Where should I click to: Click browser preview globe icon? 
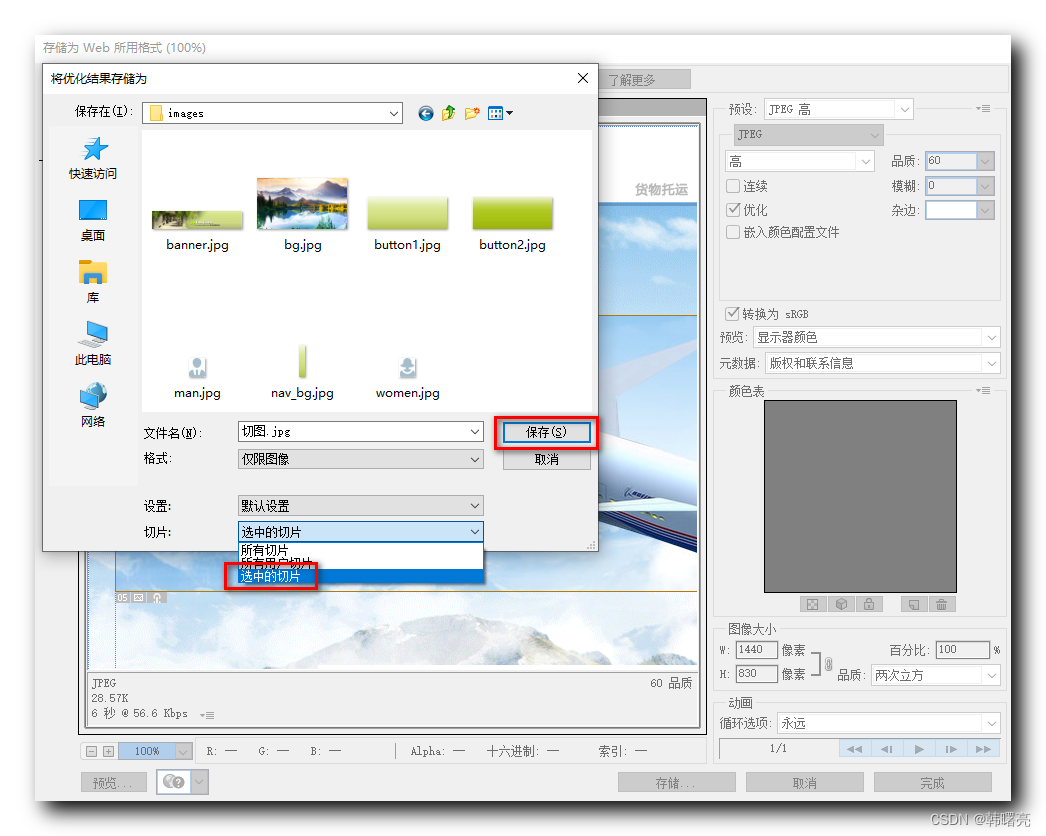[173, 781]
